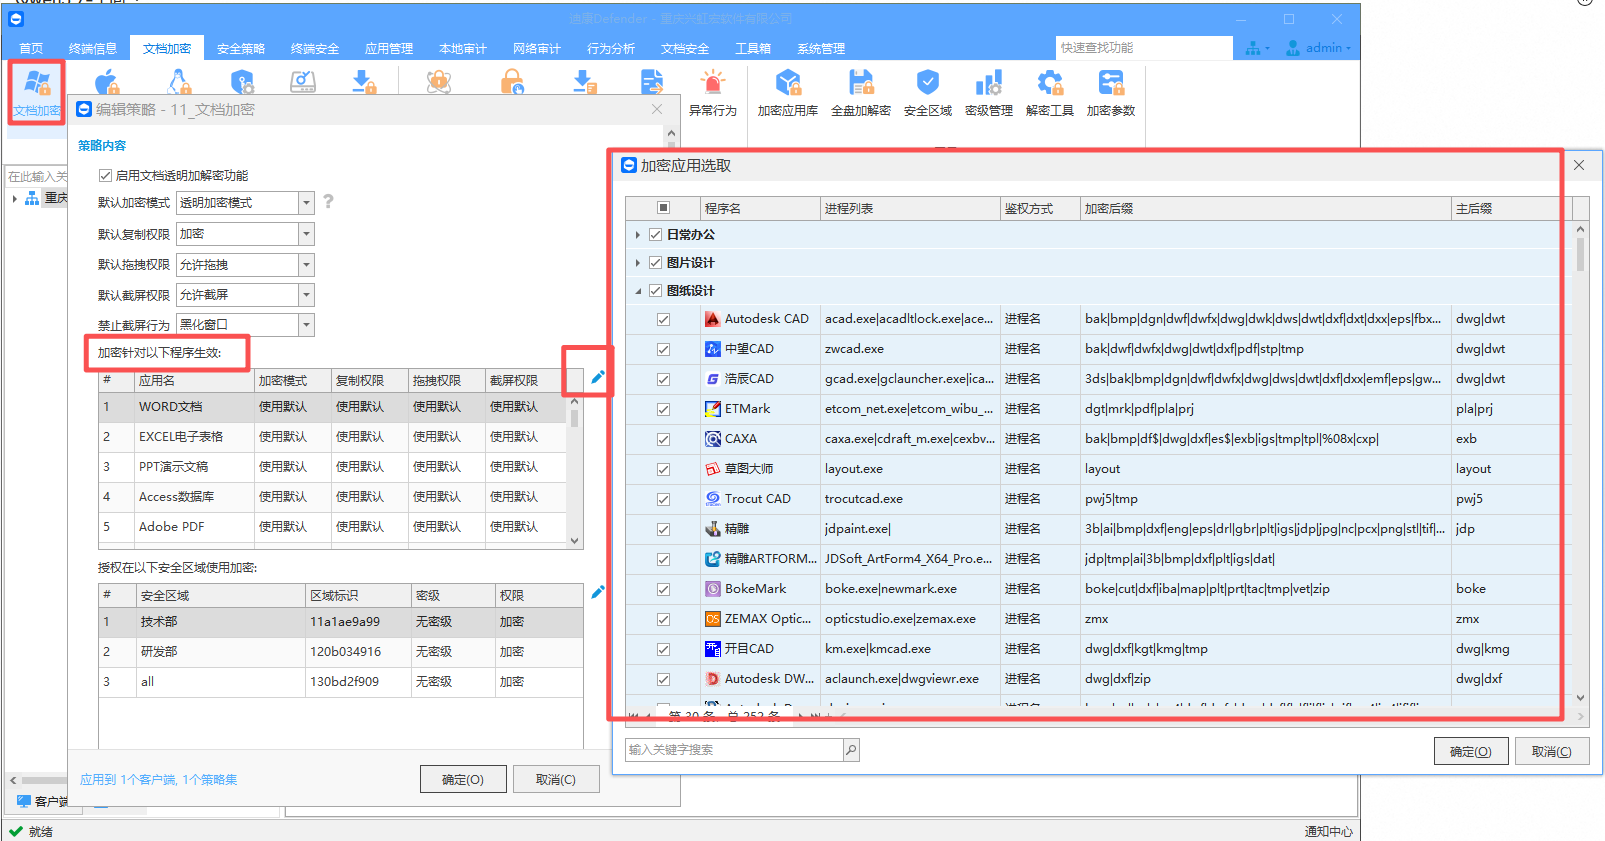Click the pencil edit icon beside the 安全区域 table
Screen dimensions: 1605x841
[x=598, y=592]
